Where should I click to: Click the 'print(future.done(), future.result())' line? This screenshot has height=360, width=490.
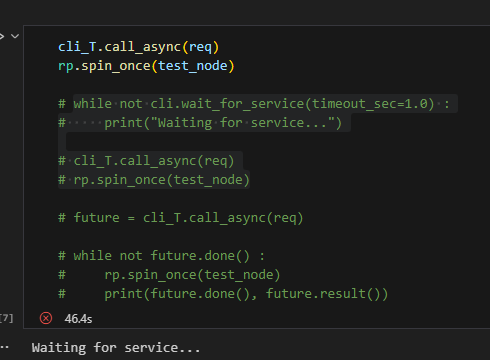tap(223, 294)
